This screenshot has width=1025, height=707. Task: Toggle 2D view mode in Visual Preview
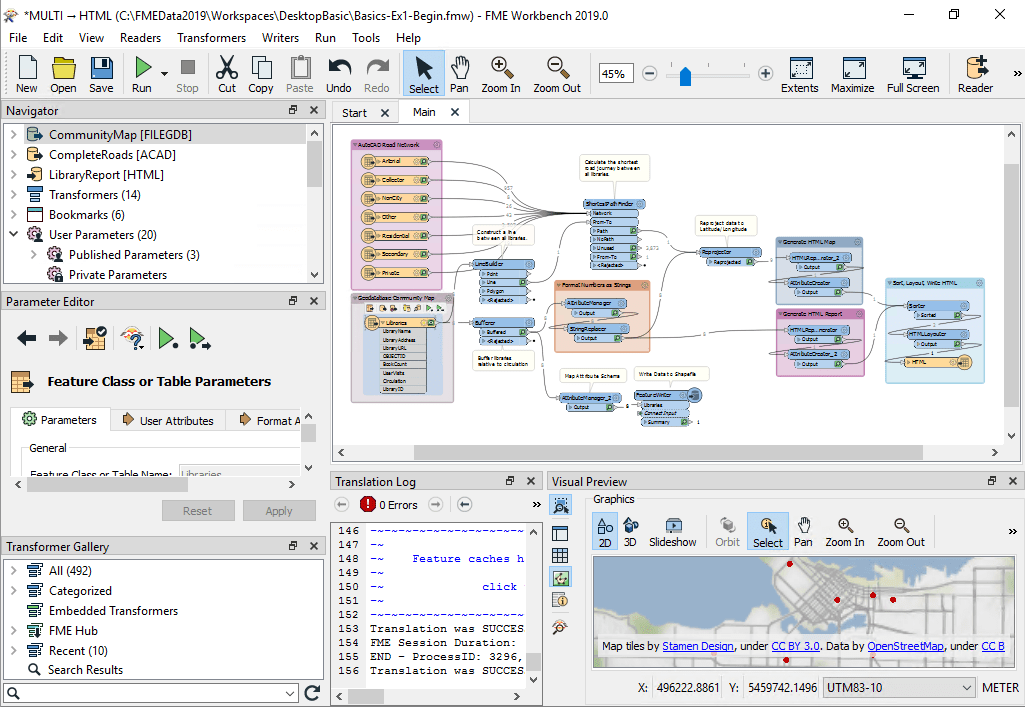(606, 531)
